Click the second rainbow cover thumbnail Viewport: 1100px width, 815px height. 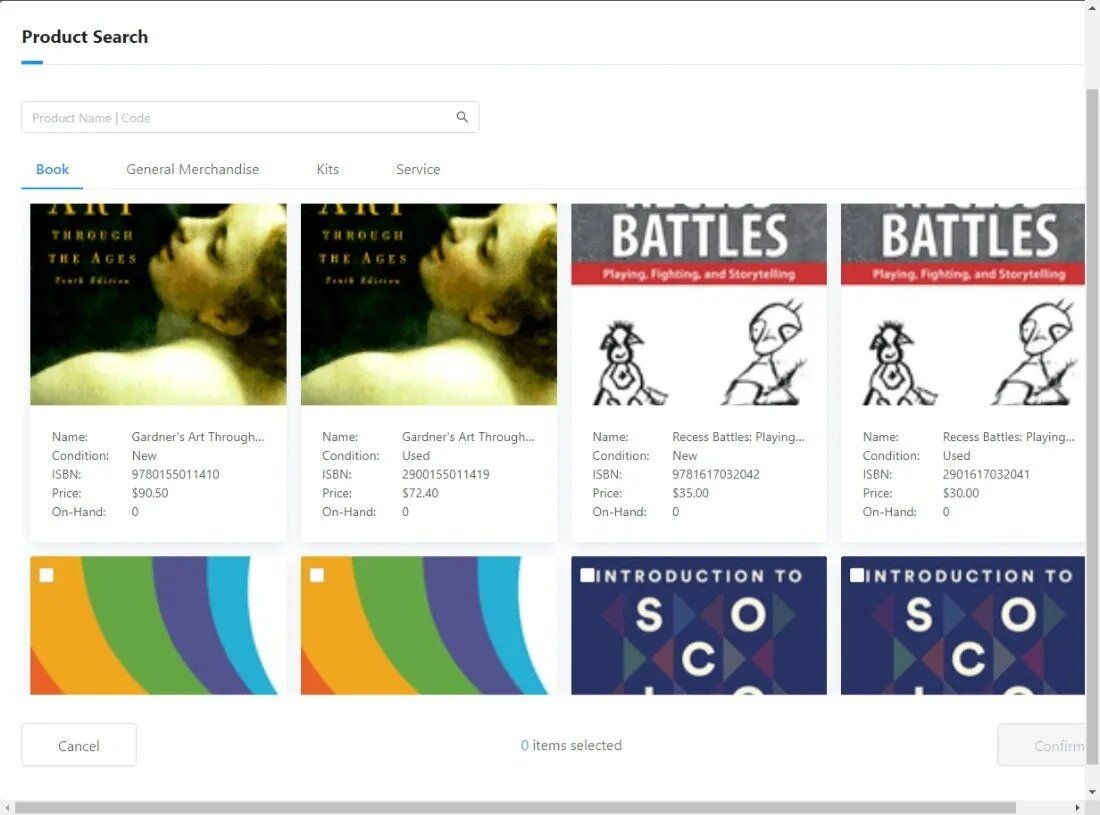[x=429, y=625]
